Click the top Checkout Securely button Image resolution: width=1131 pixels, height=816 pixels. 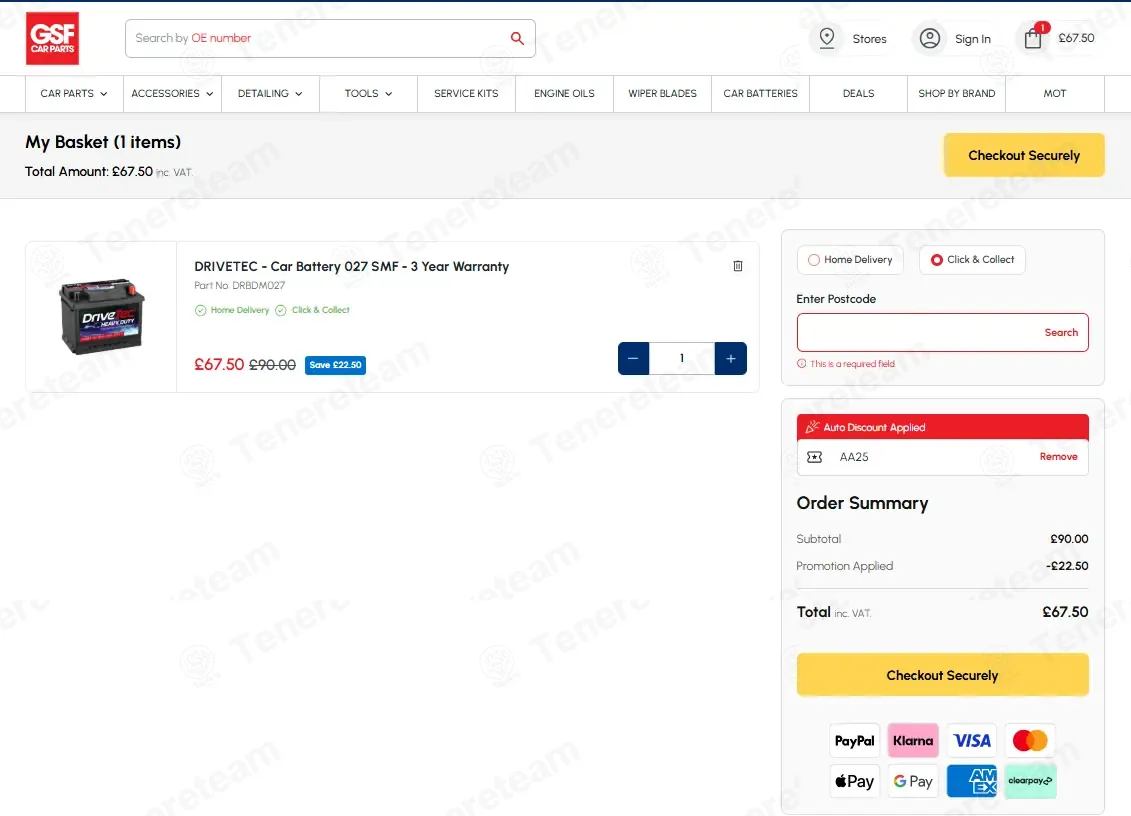(1024, 155)
